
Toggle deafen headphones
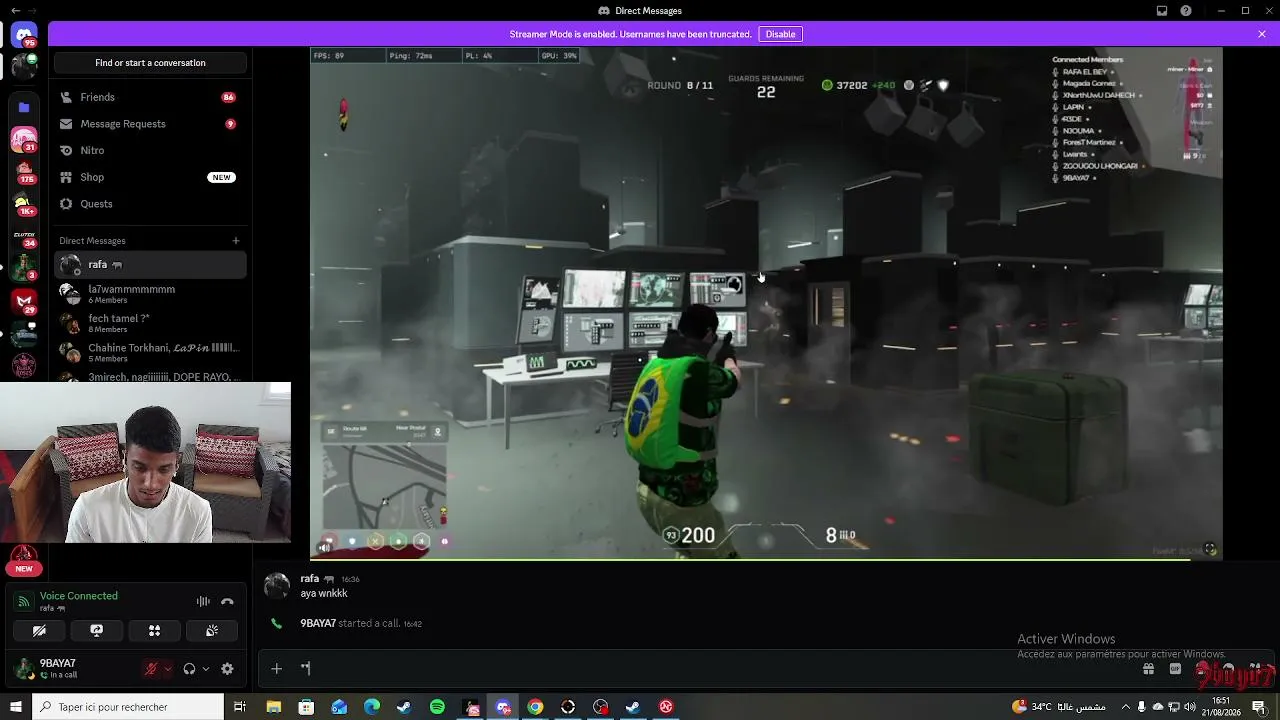(x=189, y=669)
